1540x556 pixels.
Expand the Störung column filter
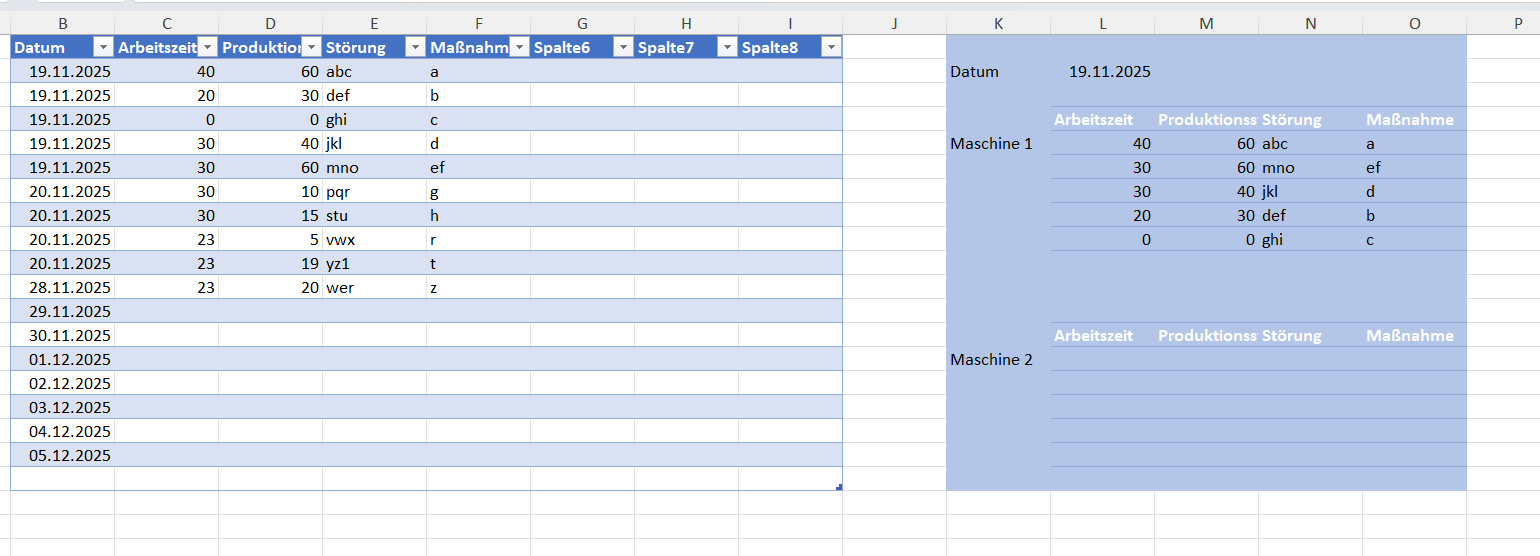tap(414, 47)
